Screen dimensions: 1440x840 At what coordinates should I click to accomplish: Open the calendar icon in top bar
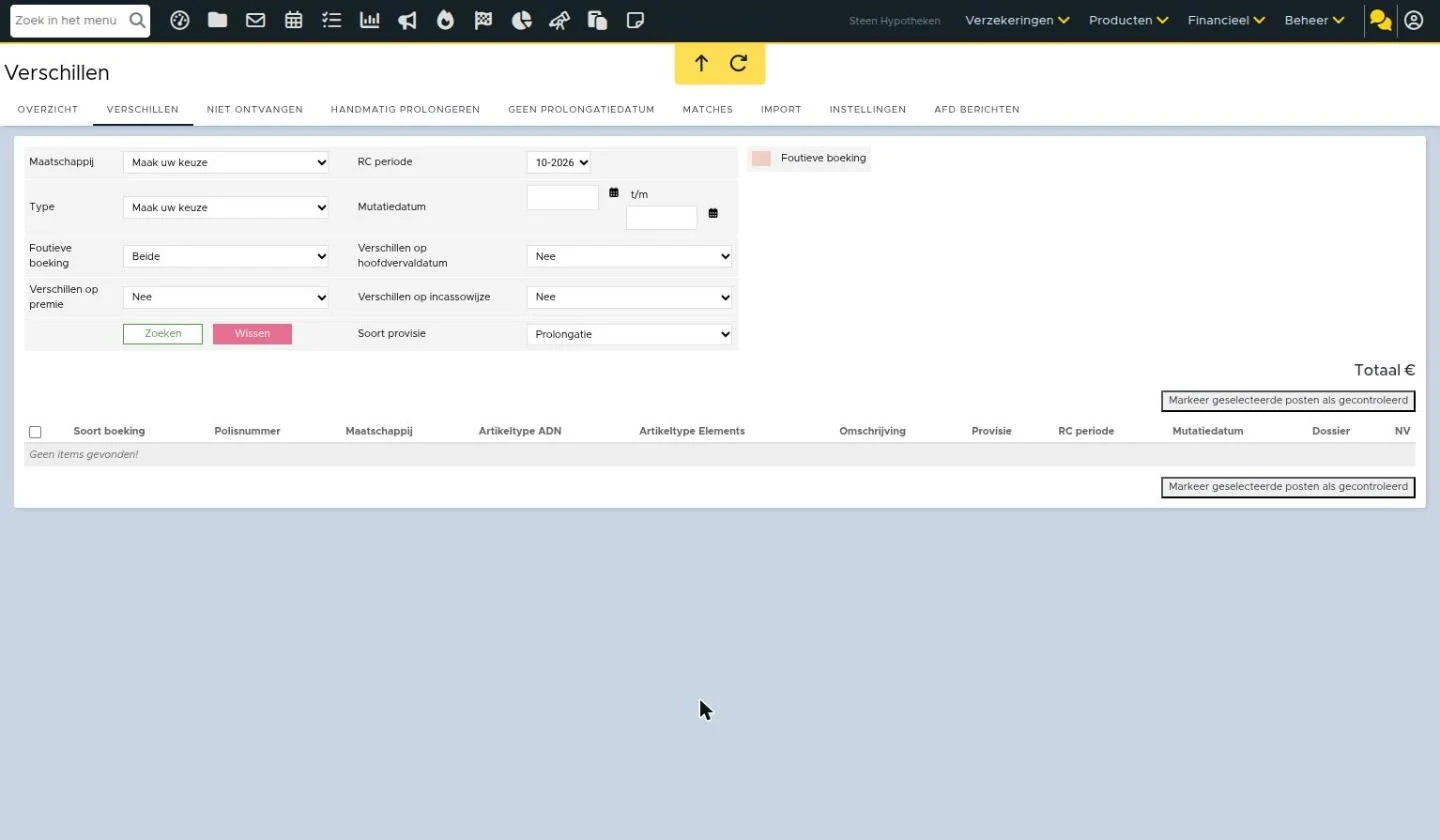[x=293, y=20]
